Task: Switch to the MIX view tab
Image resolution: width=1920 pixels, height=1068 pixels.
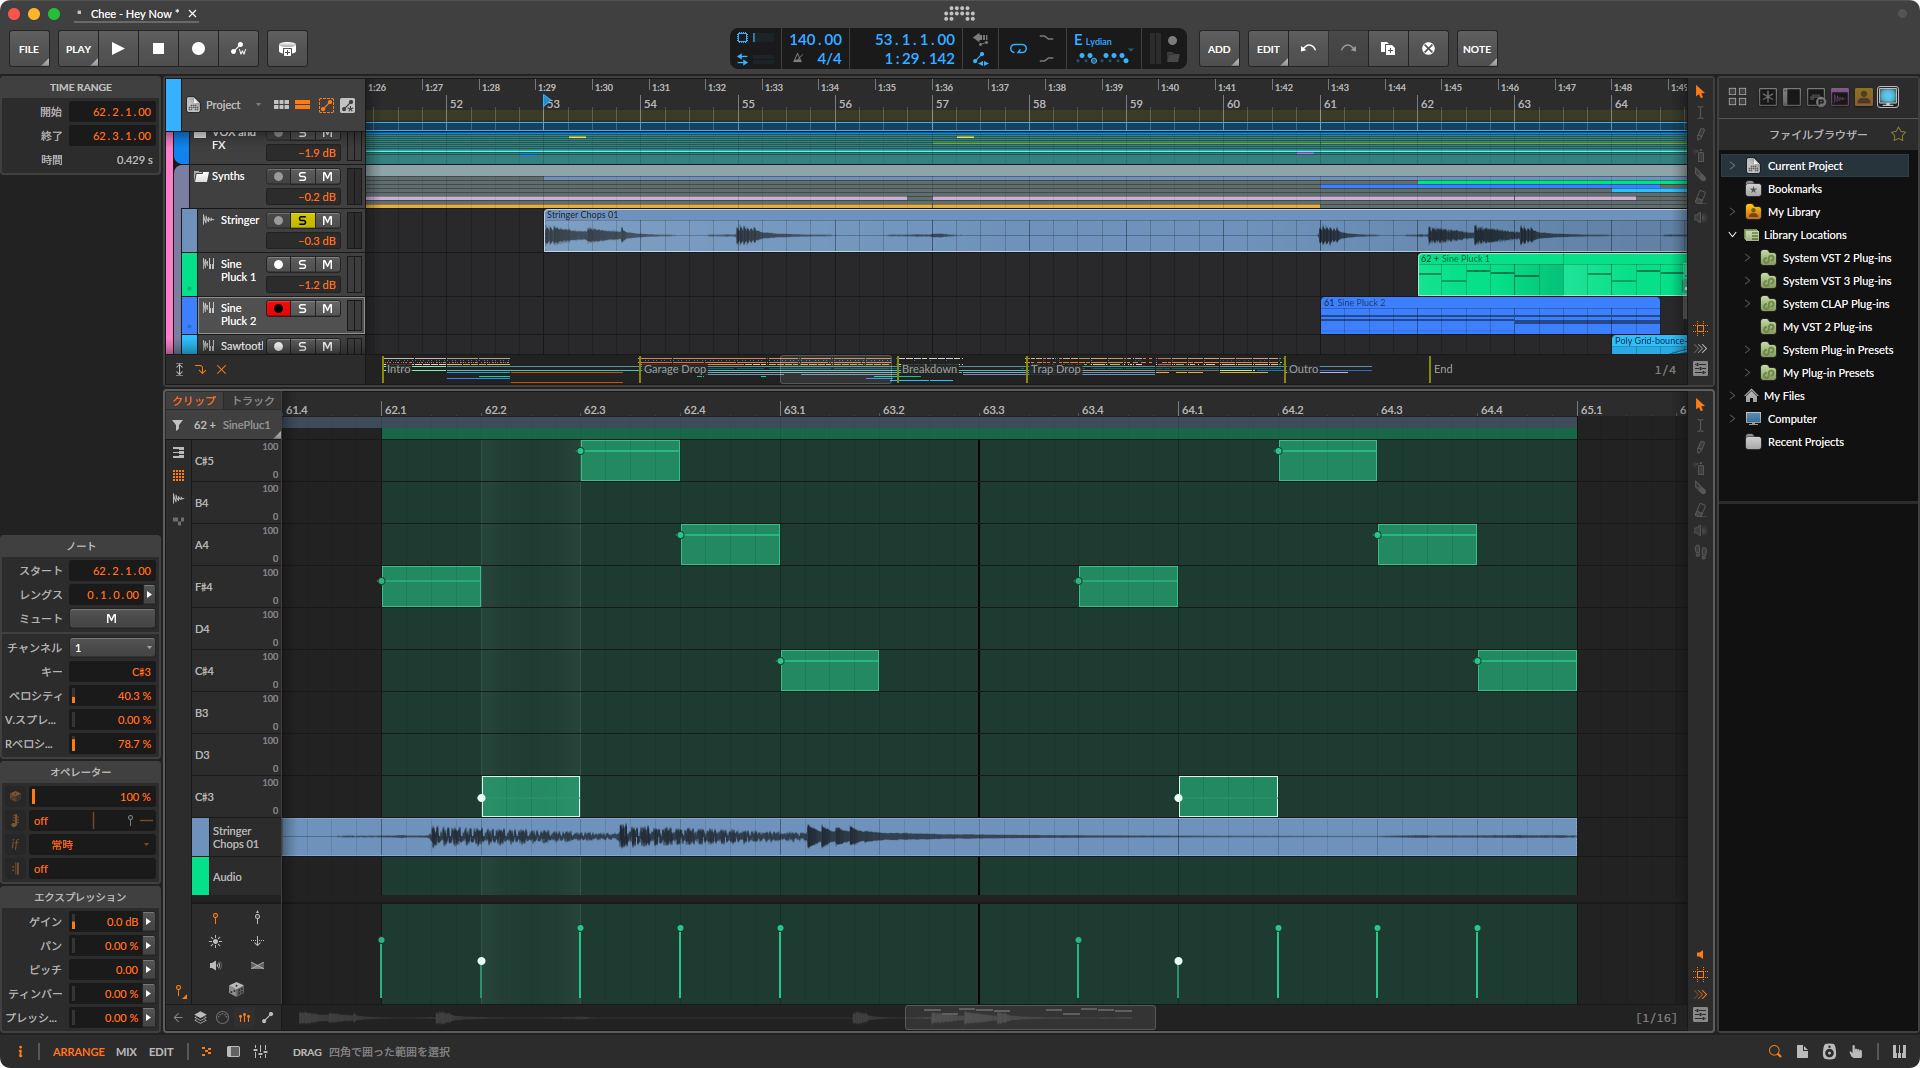Action: (126, 1052)
